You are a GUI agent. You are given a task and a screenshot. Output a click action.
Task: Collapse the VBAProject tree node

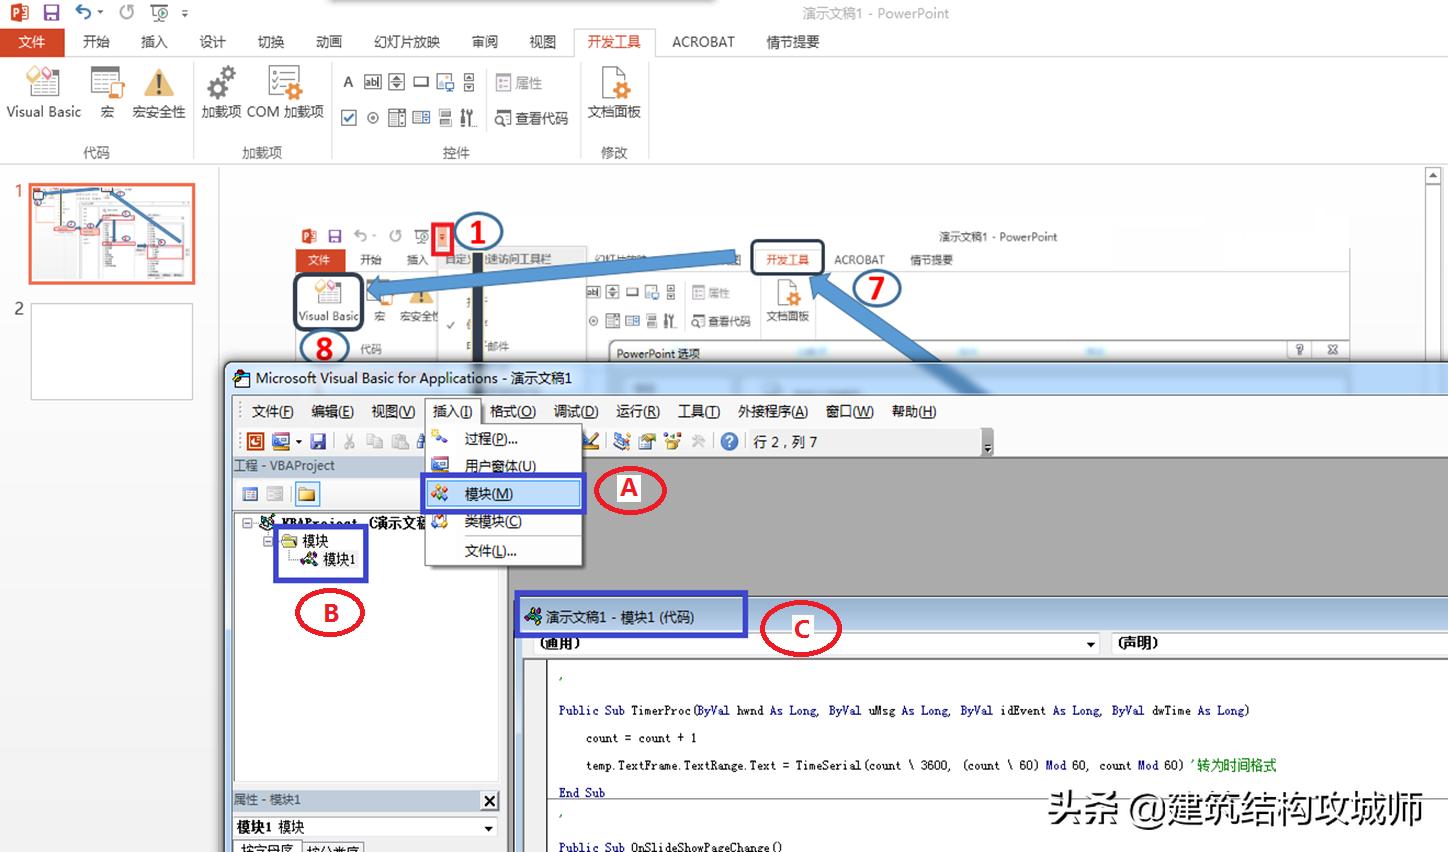coord(247,523)
